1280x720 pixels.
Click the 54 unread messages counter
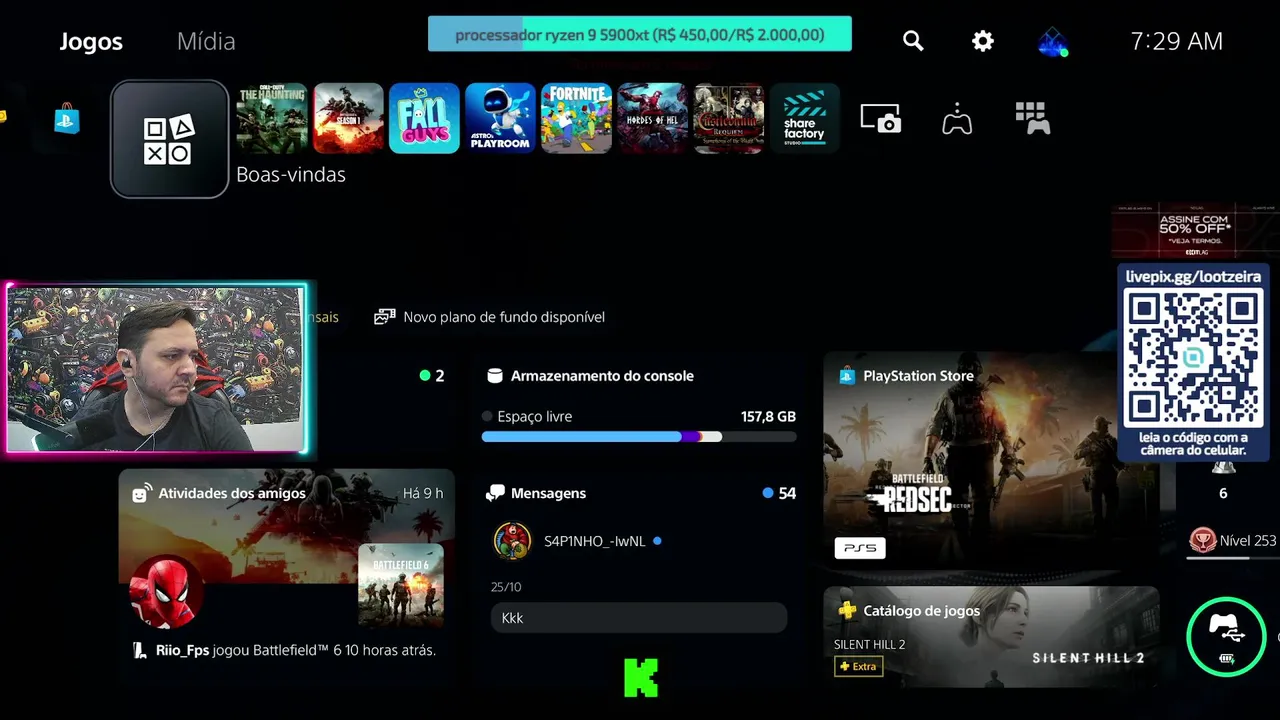click(779, 493)
